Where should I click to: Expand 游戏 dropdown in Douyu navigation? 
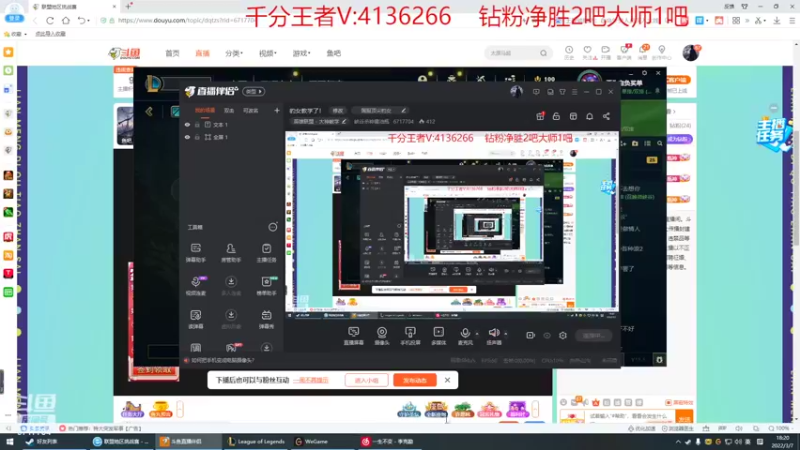pos(302,53)
